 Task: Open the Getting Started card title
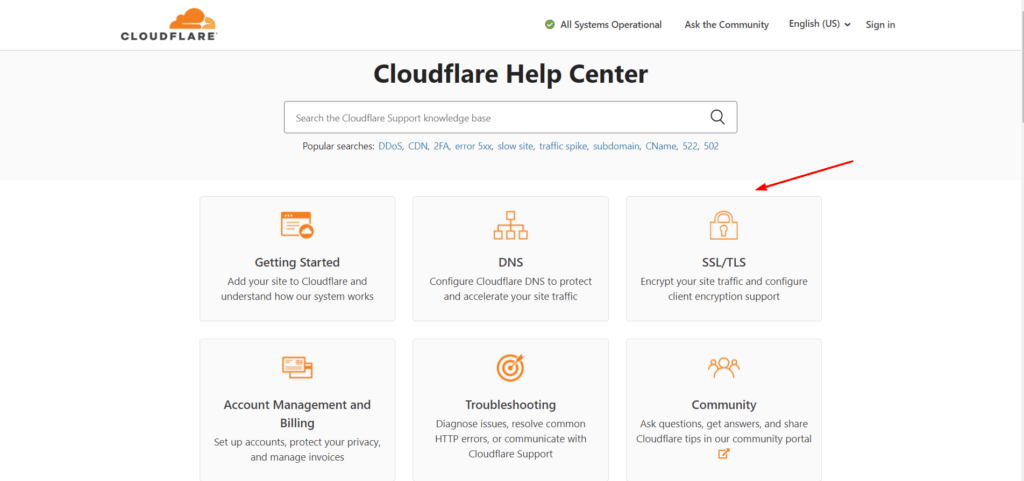[x=297, y=262]
